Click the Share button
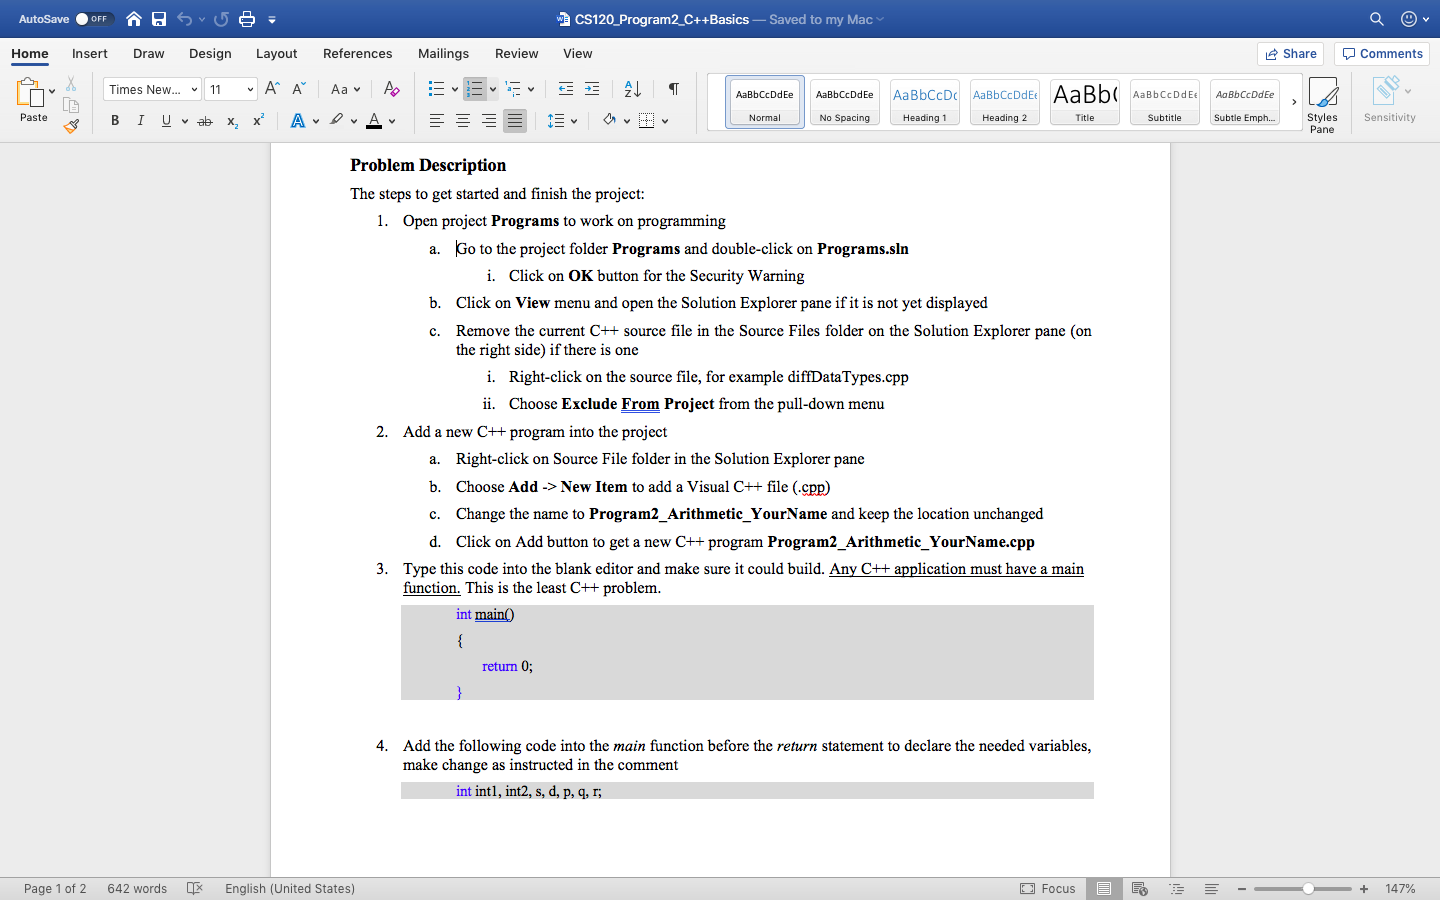This screenshot has width=1440, height=900. coord(1290,53)
